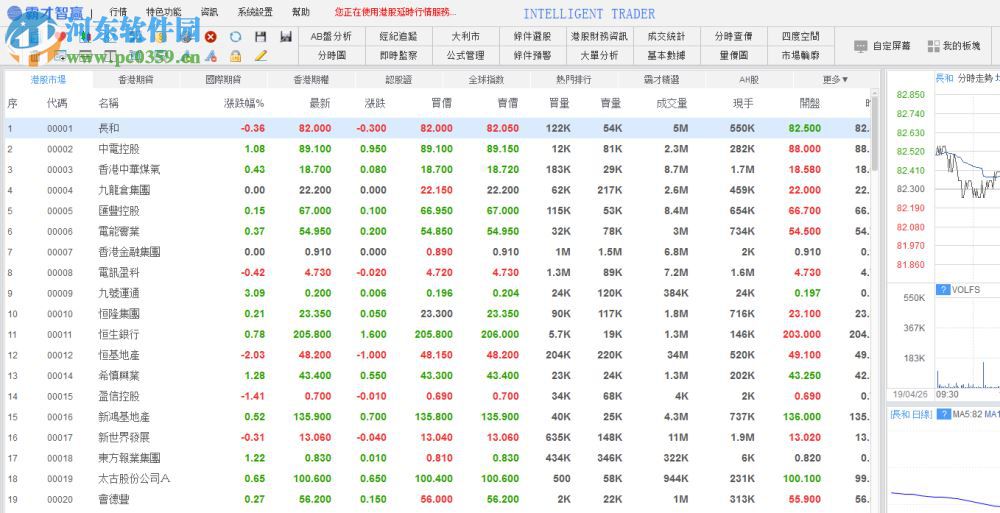Click the 成交統計 button

coord(666,36)
